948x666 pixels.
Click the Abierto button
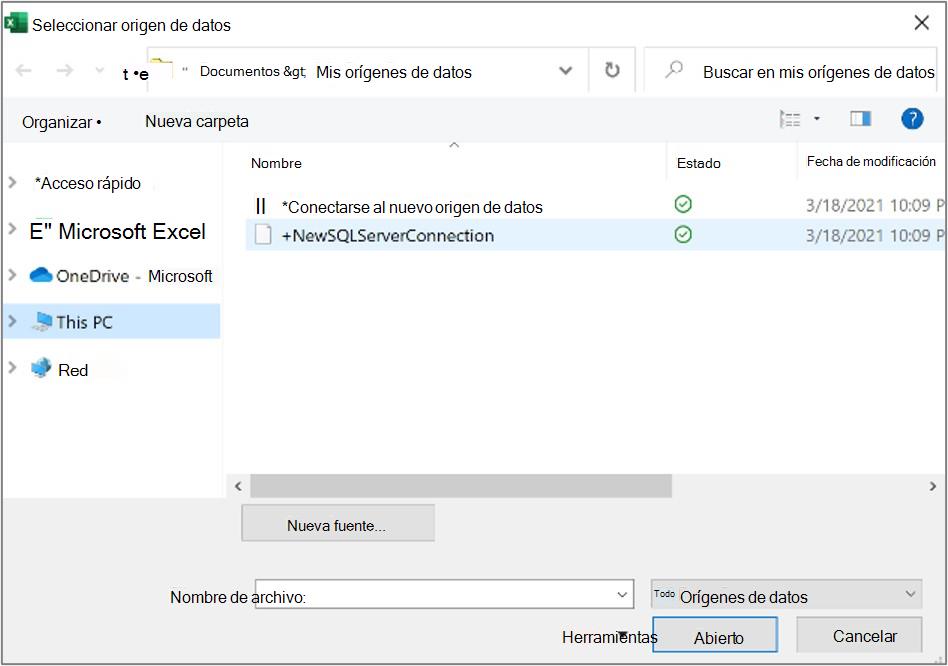[x=715, y=635]
